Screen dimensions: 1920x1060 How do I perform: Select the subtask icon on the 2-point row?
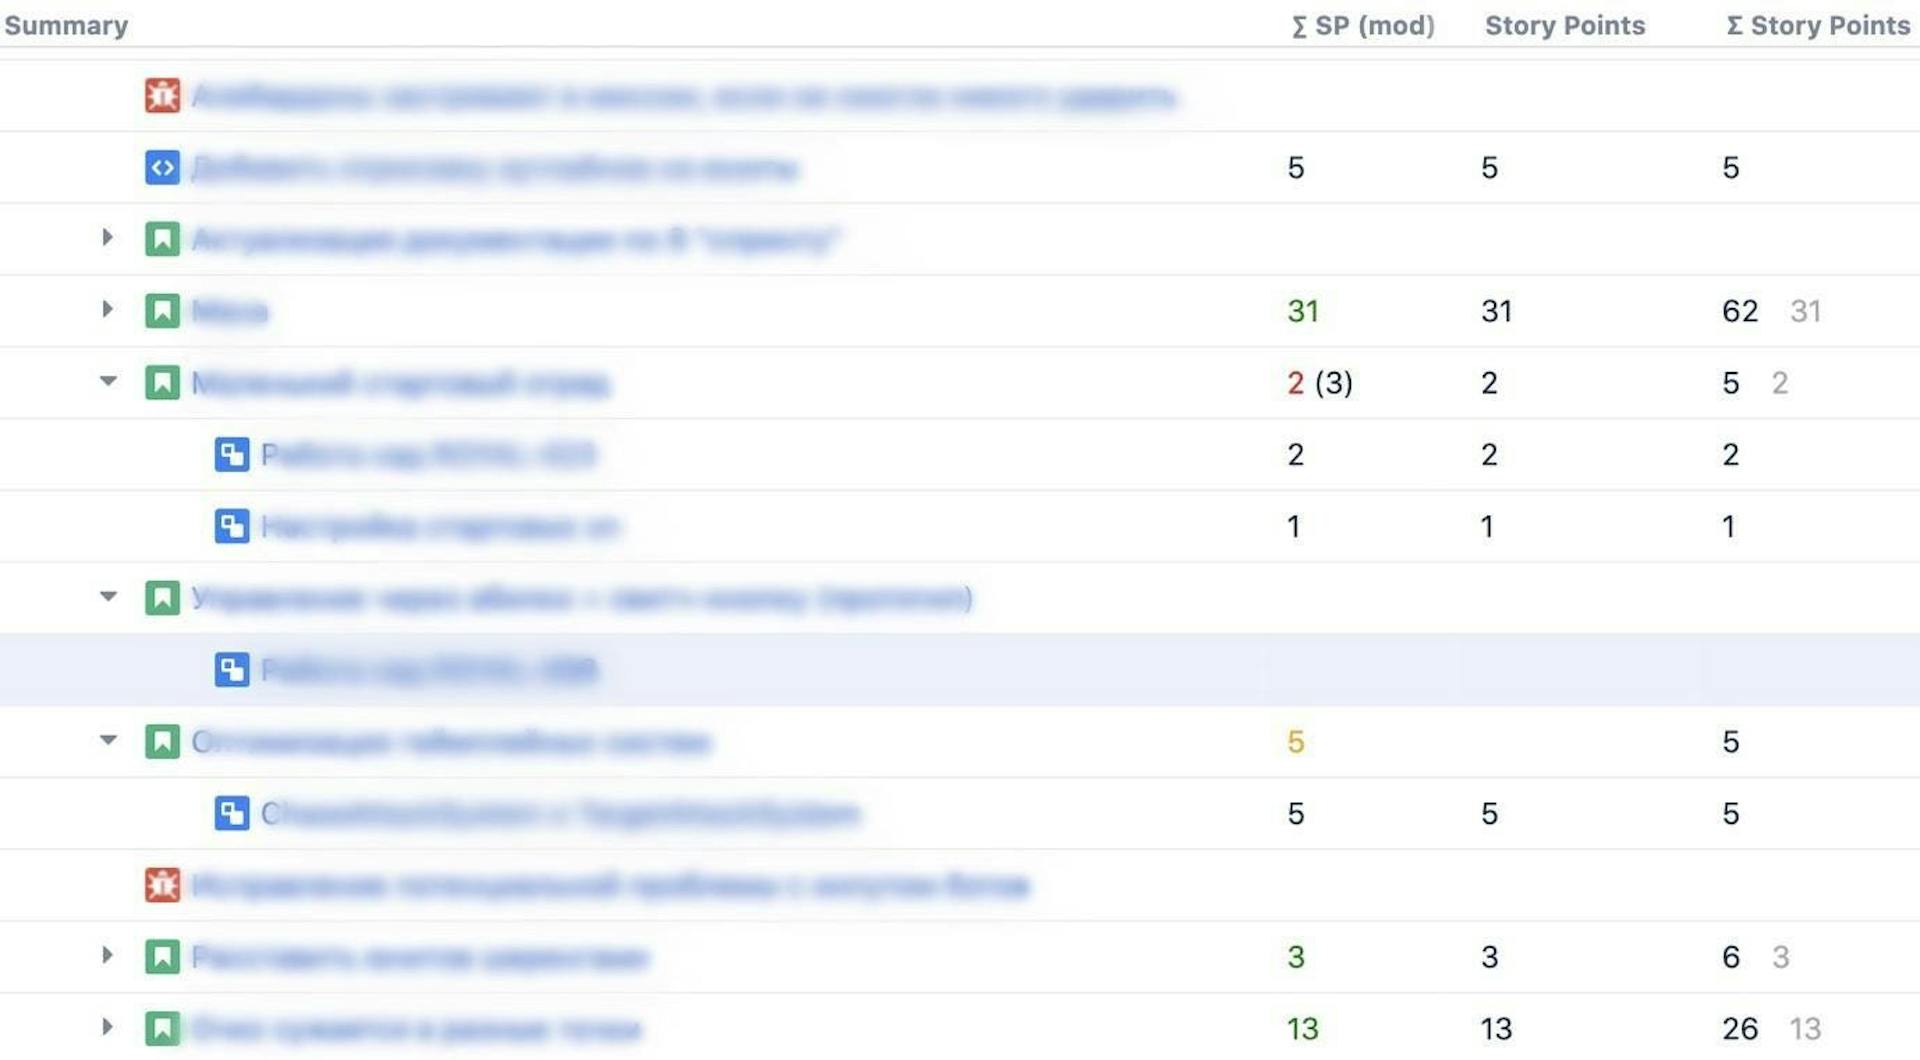[231, 454]
